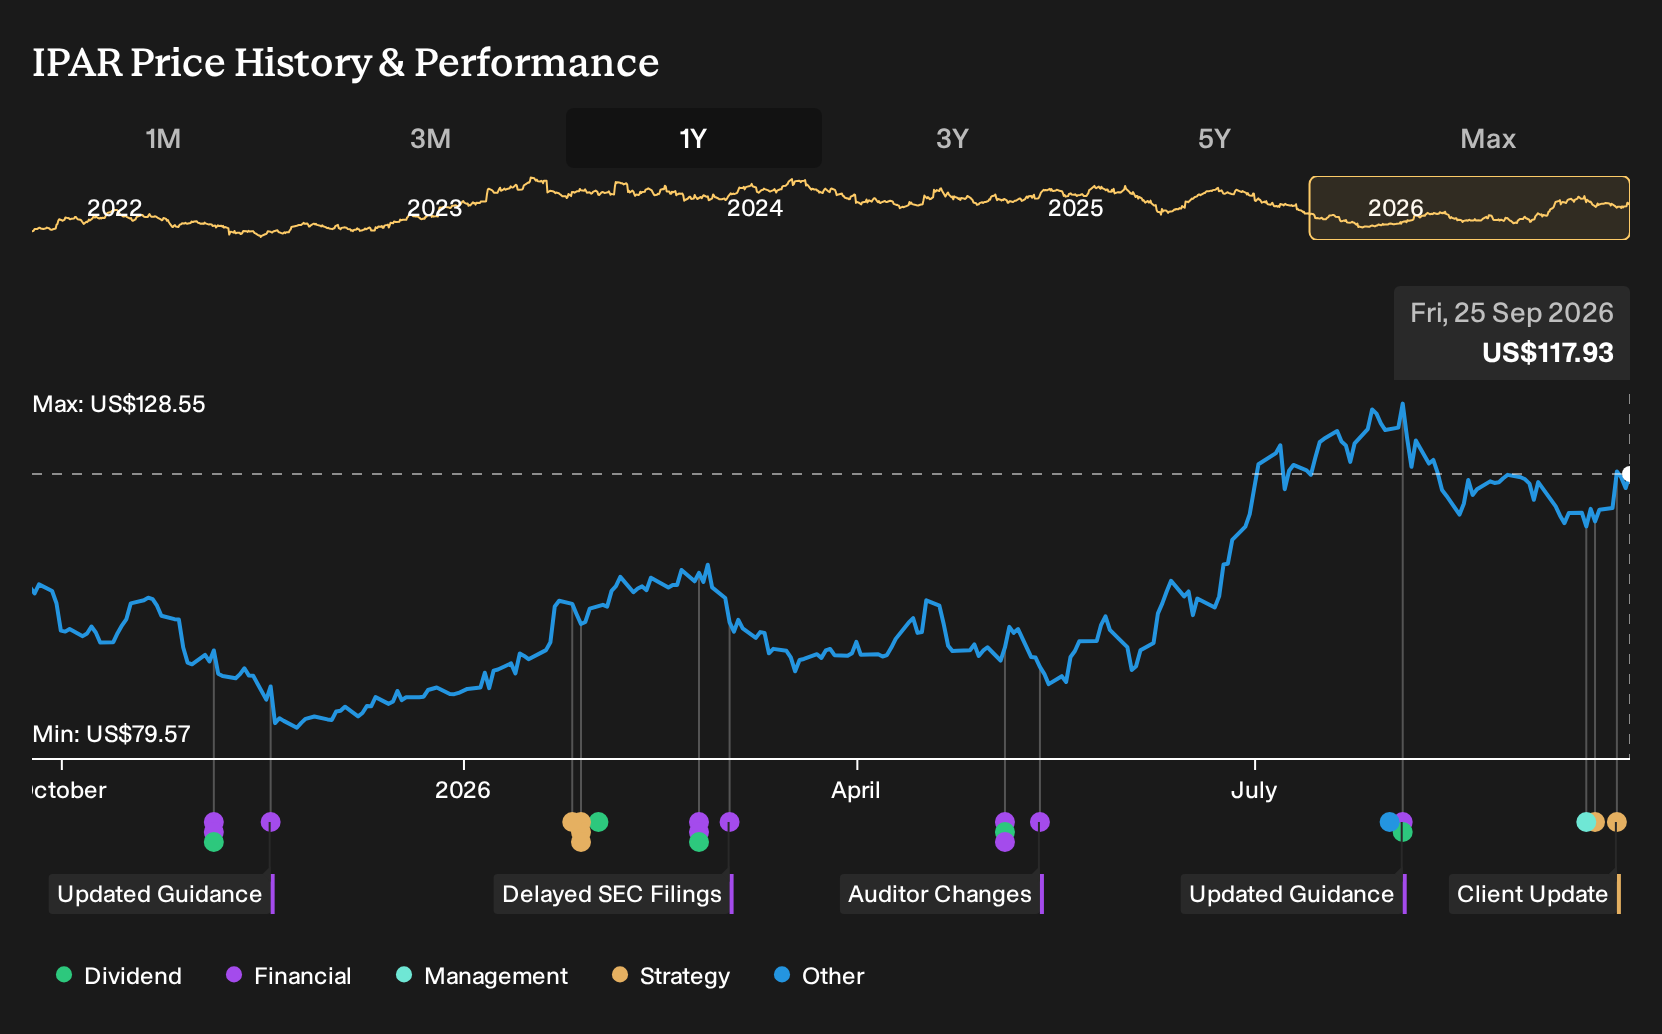
Task: Toggle Management events in legend
Action: pyautogui.click(x=482, y=975)
